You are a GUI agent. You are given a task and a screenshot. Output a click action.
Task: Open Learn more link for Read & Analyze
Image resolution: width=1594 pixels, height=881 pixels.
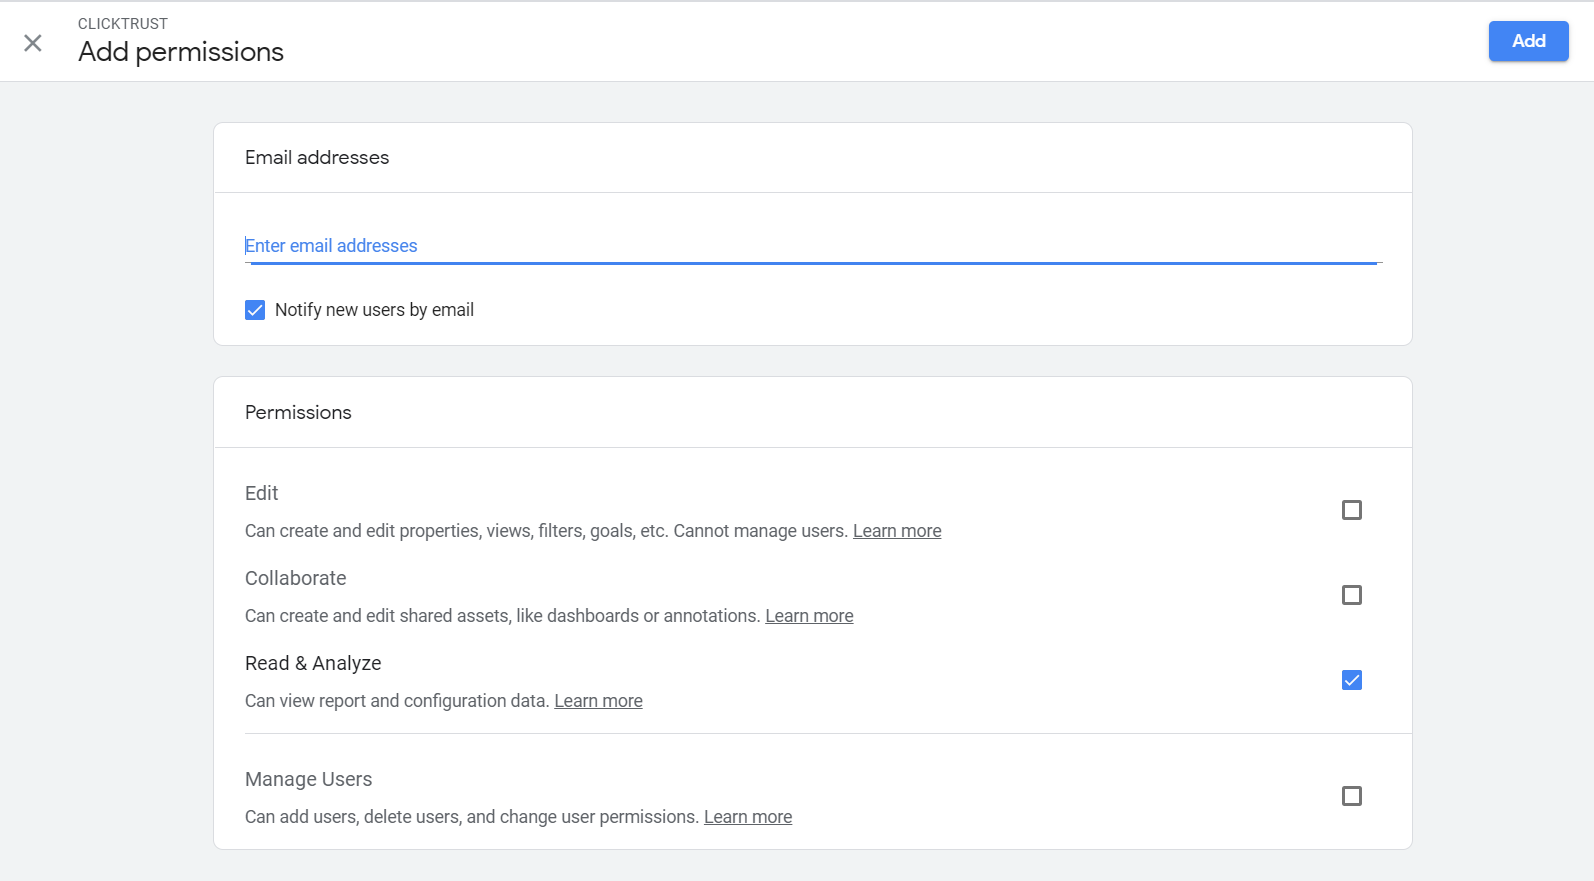(x=598, y=701)
